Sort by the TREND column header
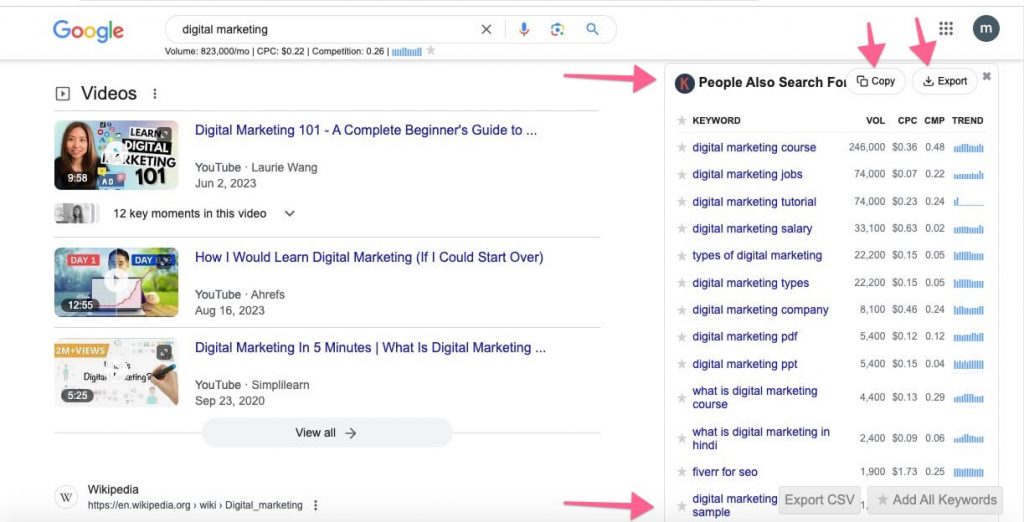 click(967, 120)
